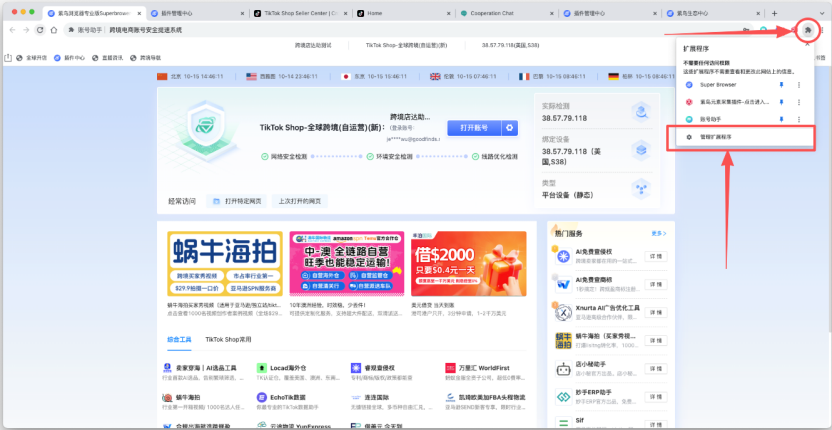
Task: Unpin the Super Browser extension
Action: coord(782,85)
